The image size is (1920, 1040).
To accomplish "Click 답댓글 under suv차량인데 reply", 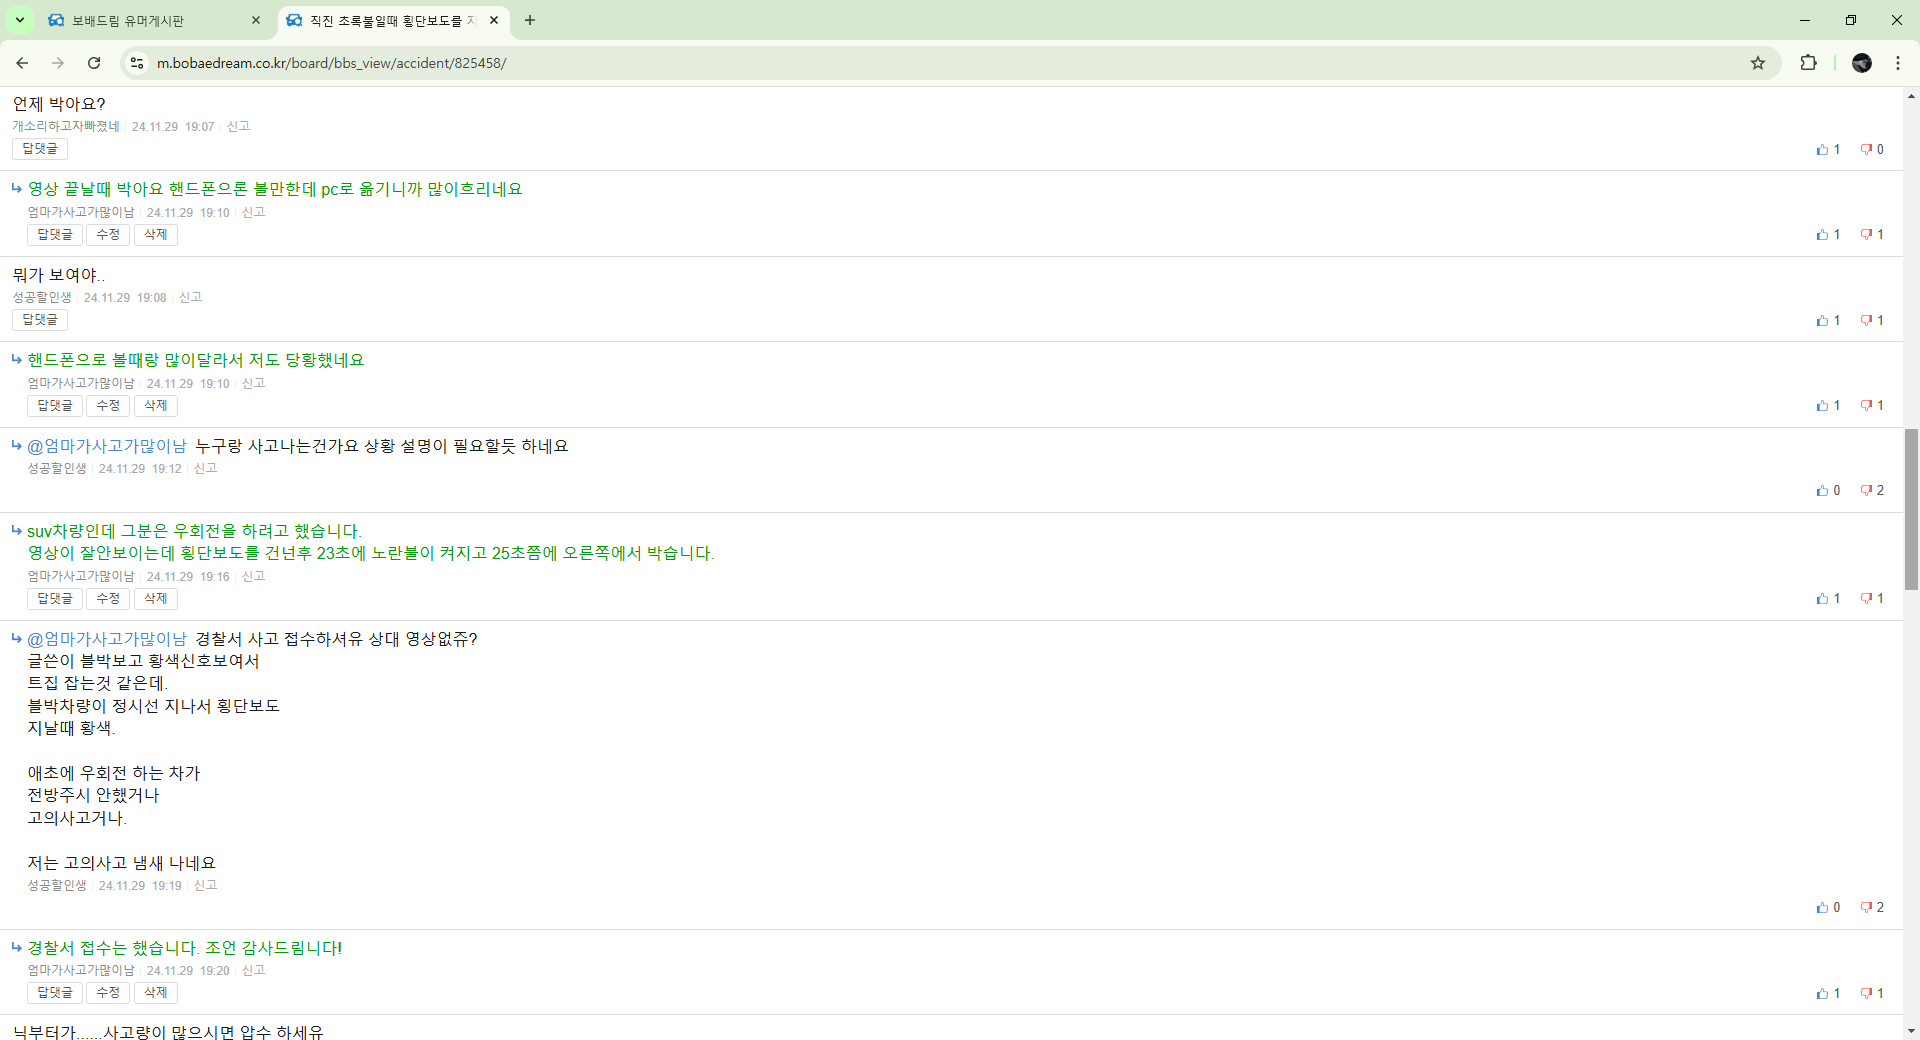I will (x=55, y=599).
